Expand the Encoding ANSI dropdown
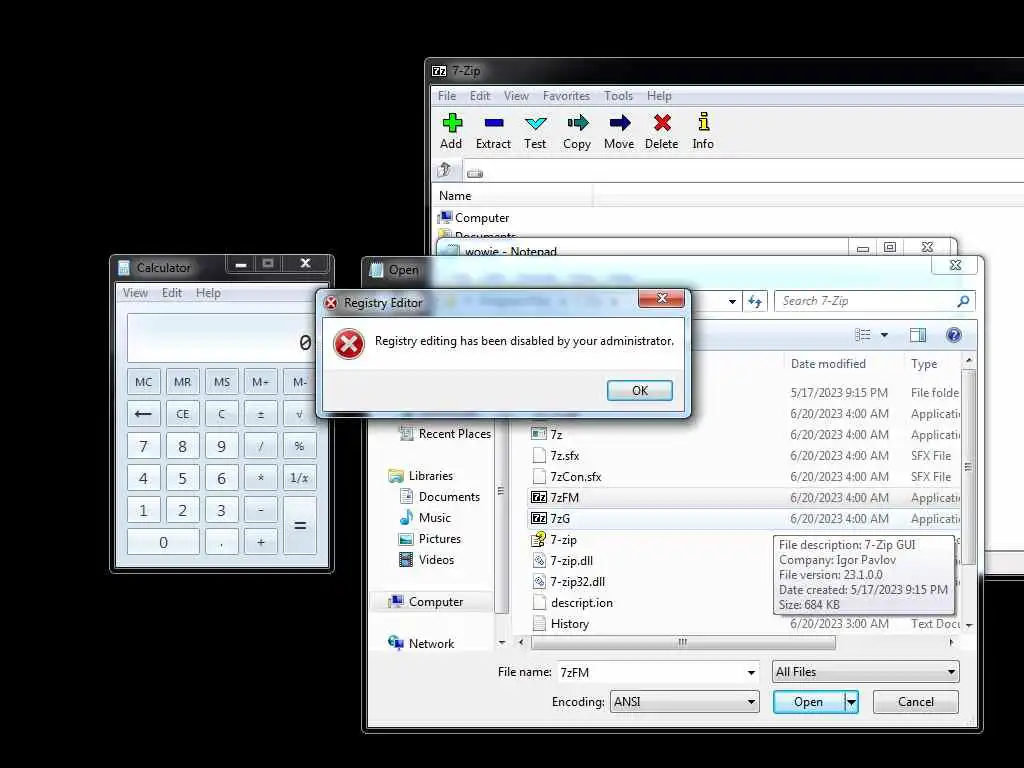 click(751, 702)
